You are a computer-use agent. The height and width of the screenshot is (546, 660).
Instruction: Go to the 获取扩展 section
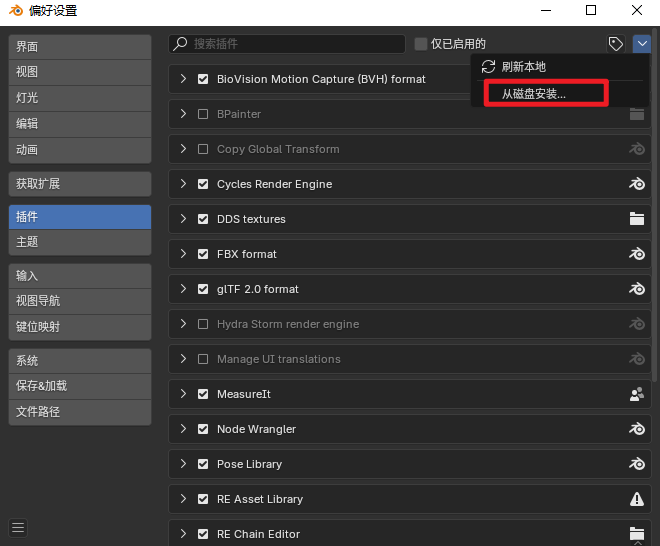point(80,184)
